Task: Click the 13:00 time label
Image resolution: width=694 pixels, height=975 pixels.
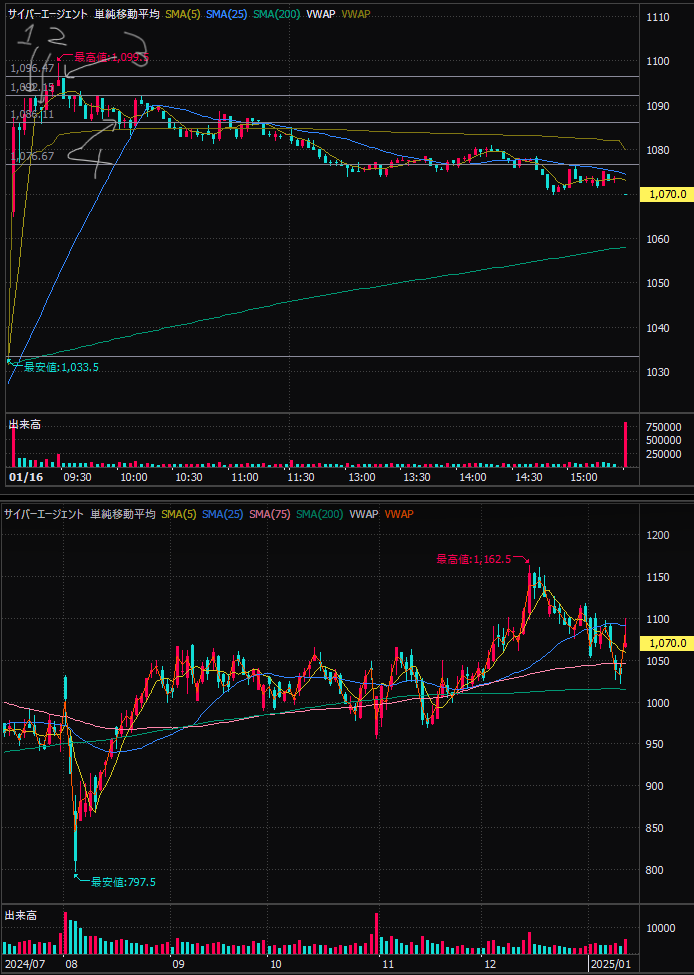Action: click(362, 477)
